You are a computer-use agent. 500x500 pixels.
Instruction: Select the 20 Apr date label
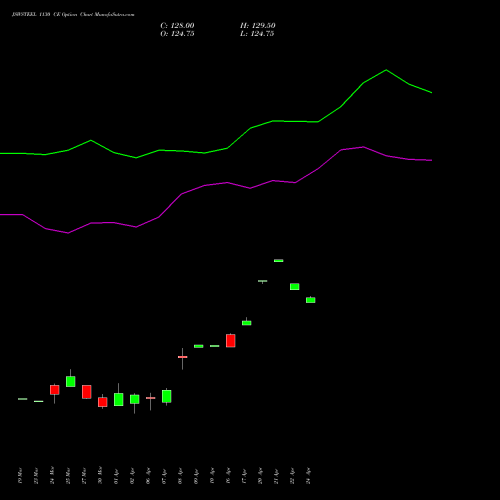coord(260,476)
